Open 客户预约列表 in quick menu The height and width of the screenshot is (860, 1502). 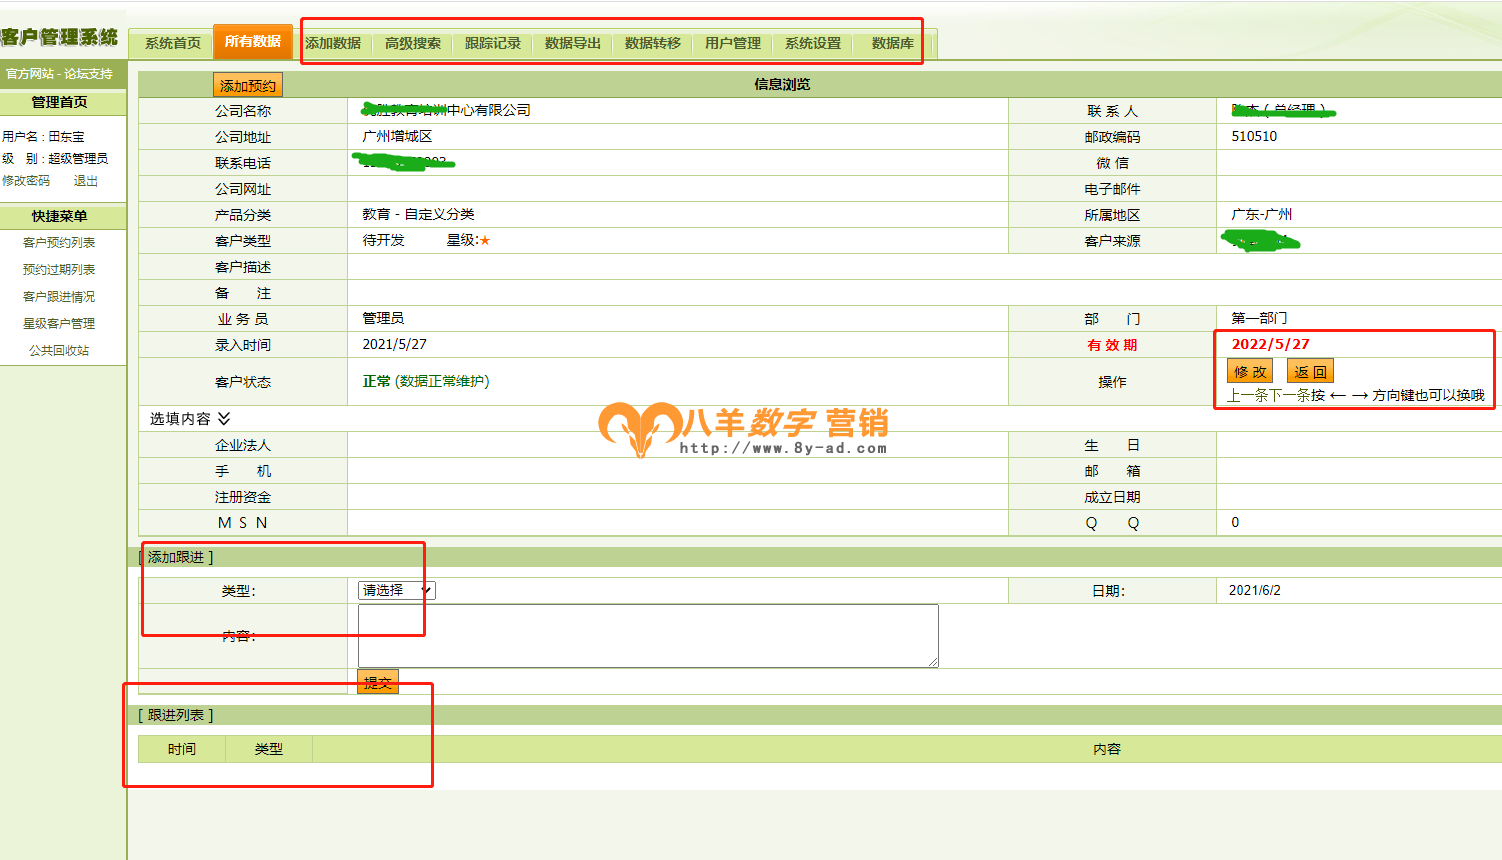[59, 243]
